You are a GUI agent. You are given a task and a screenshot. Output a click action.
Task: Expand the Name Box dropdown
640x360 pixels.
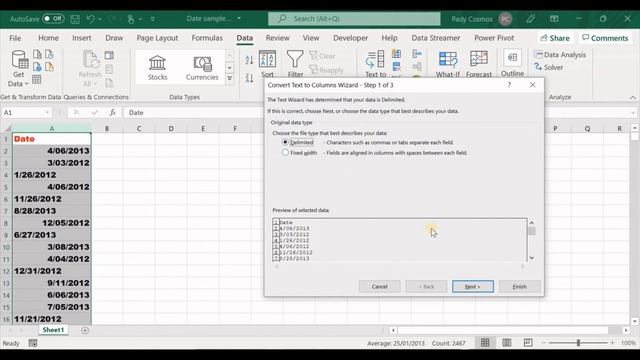(x=47, y=113)
